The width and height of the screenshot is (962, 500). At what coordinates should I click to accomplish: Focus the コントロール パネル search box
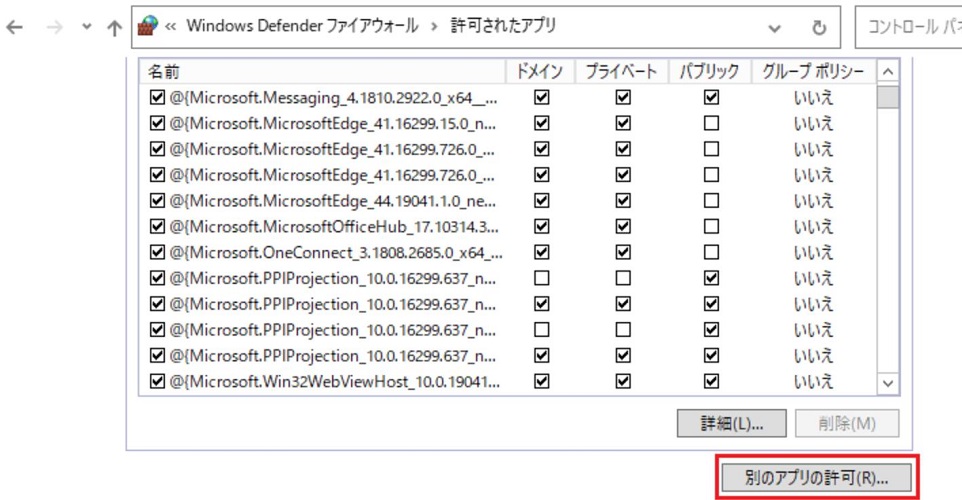(909, 27)
